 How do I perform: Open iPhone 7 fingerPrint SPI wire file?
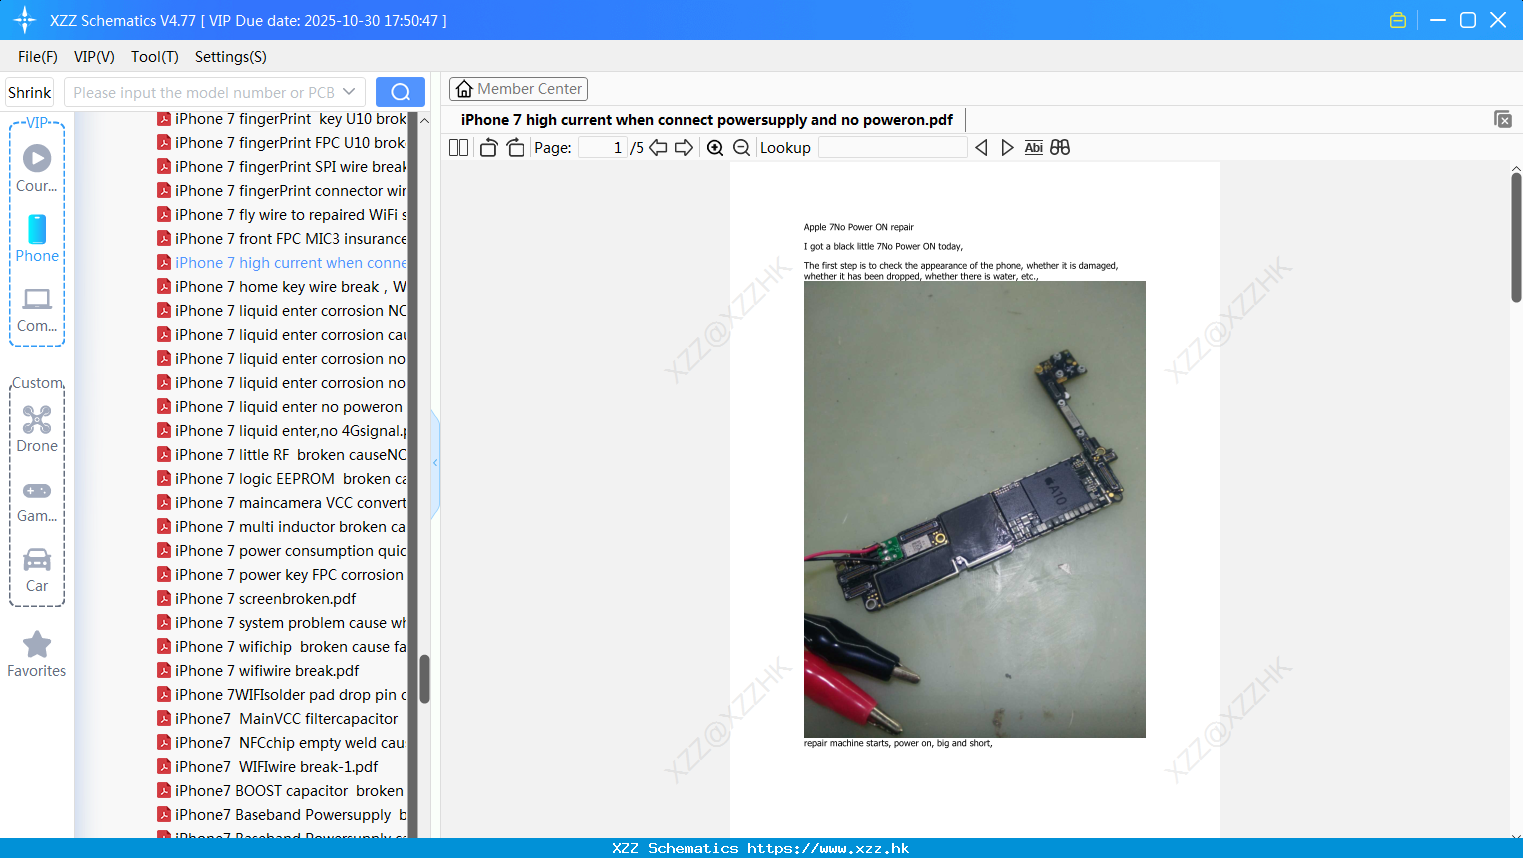click(282, 167)
